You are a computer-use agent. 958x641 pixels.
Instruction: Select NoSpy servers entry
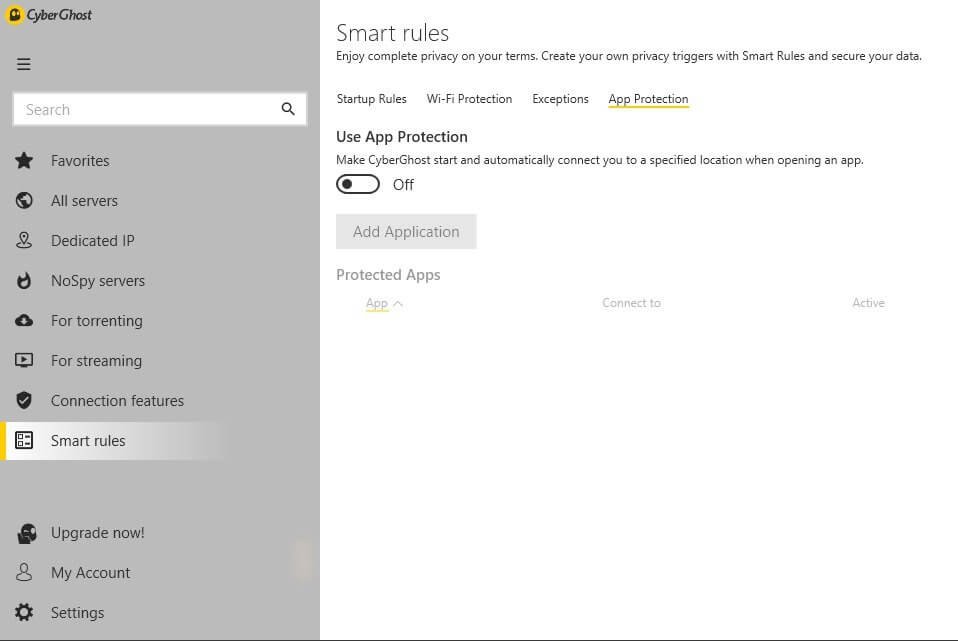click(x=98, y=280)
